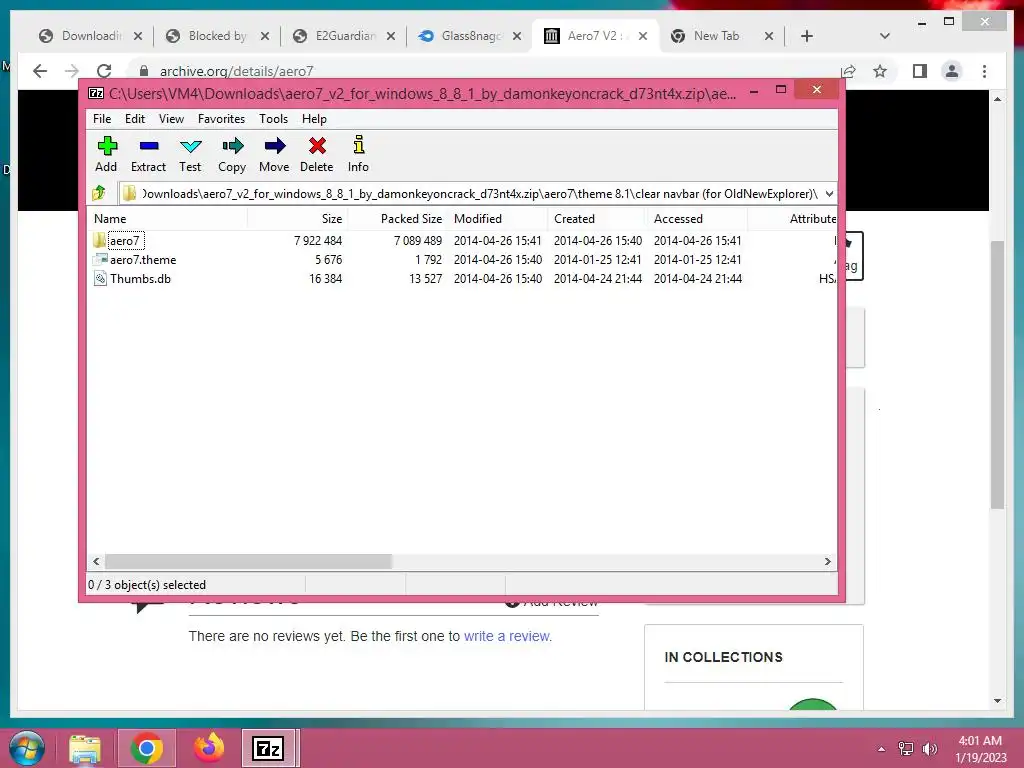Select the Move toolbar icon
This screenshot has height=768, width=1024.
click(274, 154)
